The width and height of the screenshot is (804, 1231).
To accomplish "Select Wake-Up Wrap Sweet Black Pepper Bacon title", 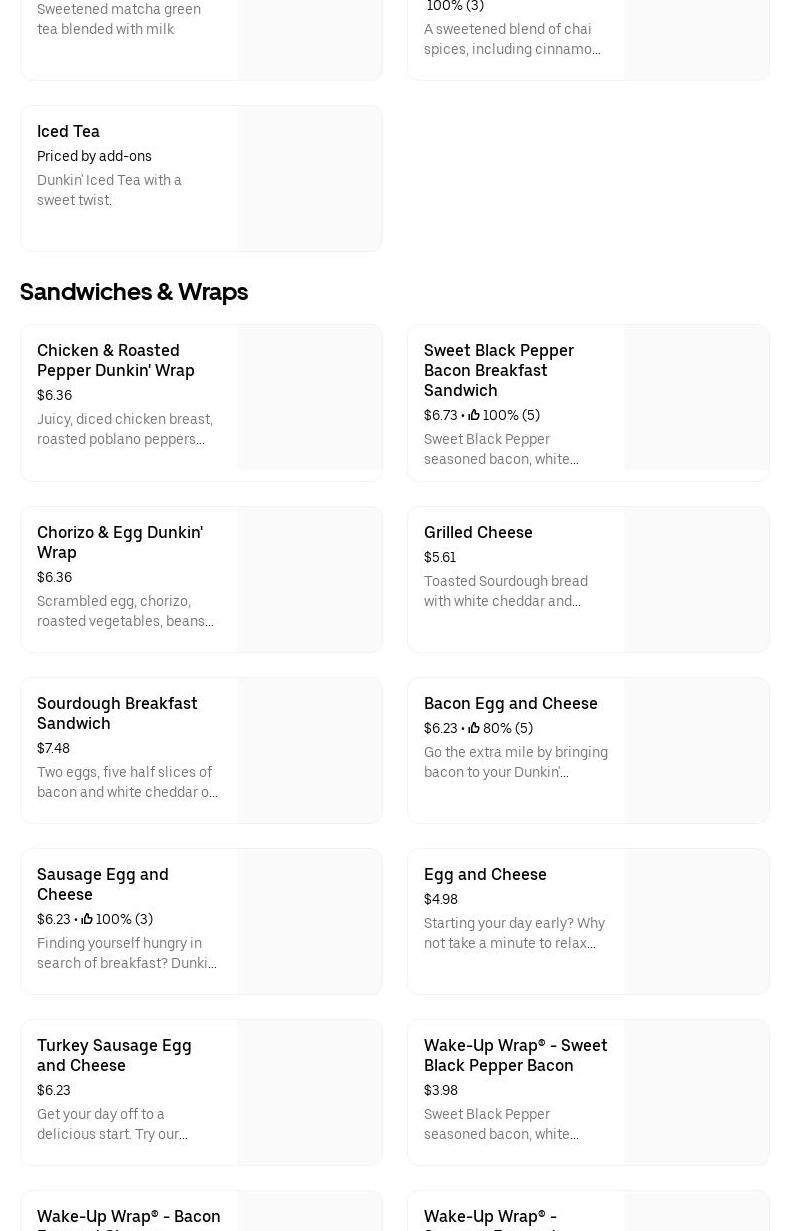I will pos(515,1055).
